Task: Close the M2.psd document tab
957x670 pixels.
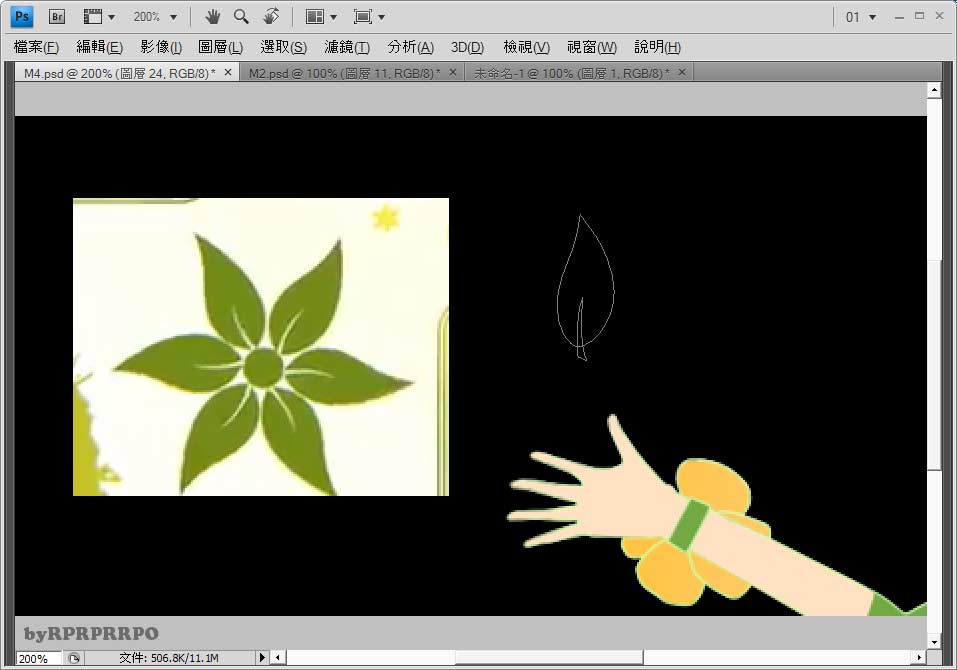Action: 452,72
